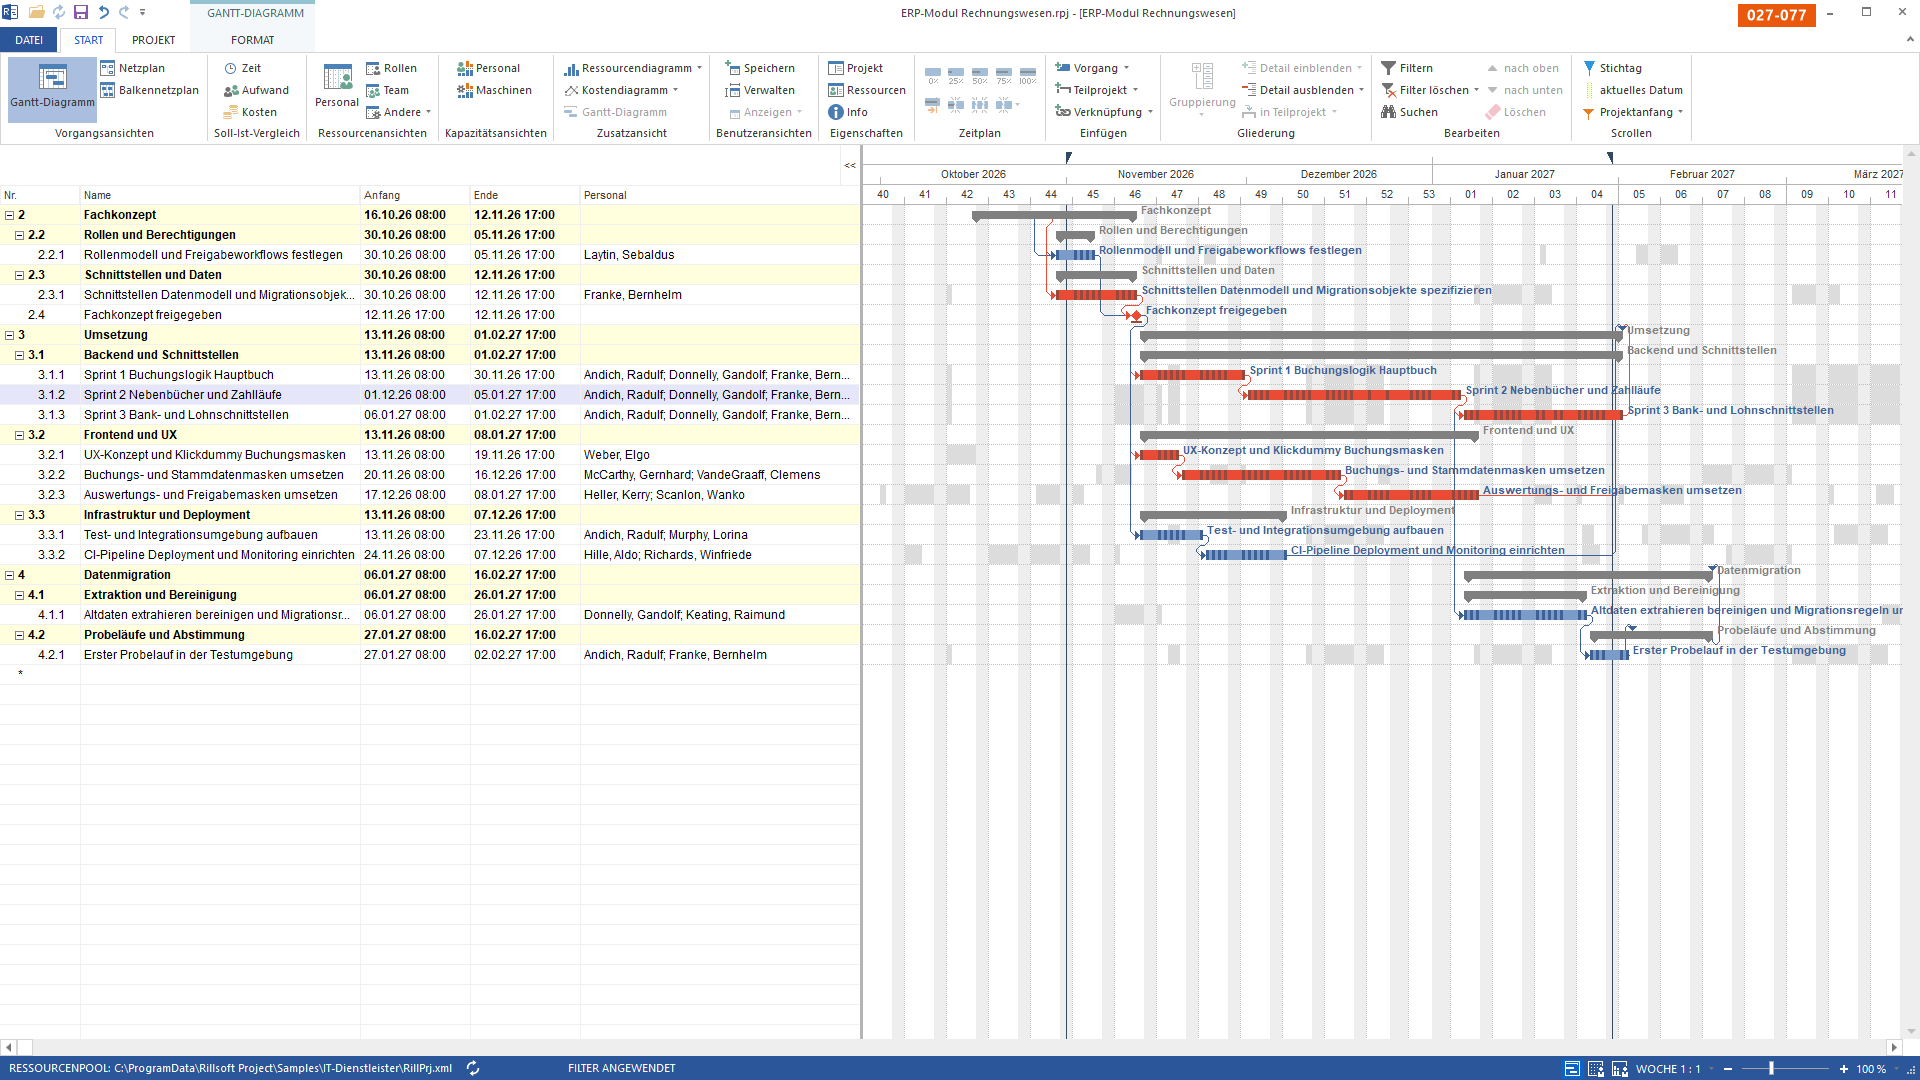The width and height of the screenshot is (1920, 1080).
Task: Expand the Projektanfang scroll dropdown
Action: click(1681, 112)
